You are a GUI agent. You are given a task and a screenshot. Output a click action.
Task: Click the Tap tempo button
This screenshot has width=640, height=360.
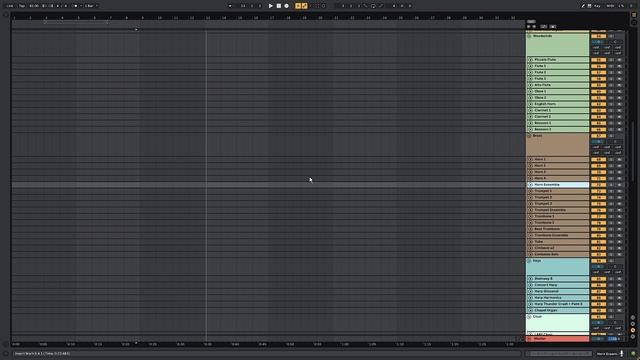tap(22, 6)
